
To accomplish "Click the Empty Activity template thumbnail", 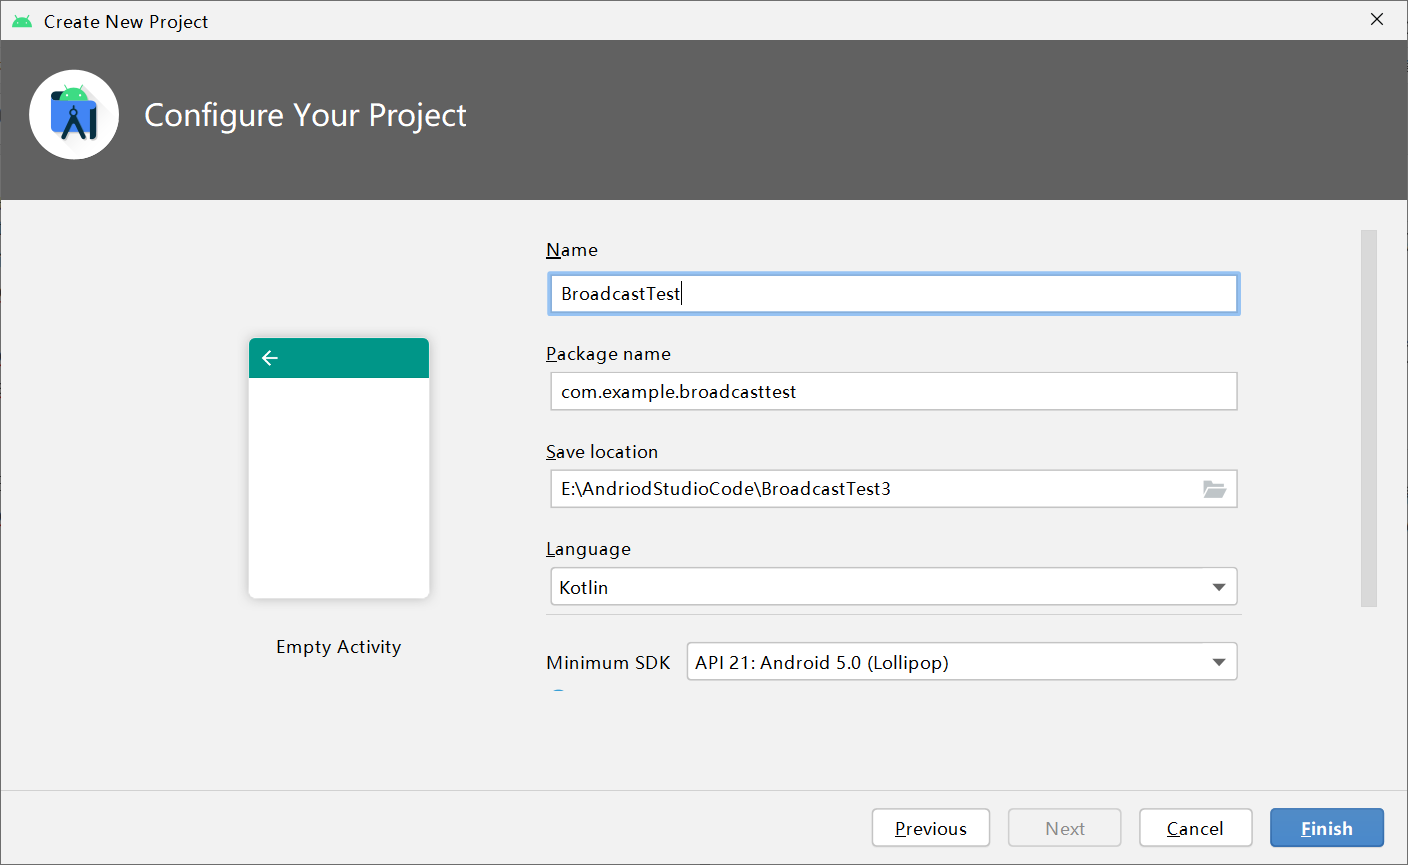I will point(339,468).
